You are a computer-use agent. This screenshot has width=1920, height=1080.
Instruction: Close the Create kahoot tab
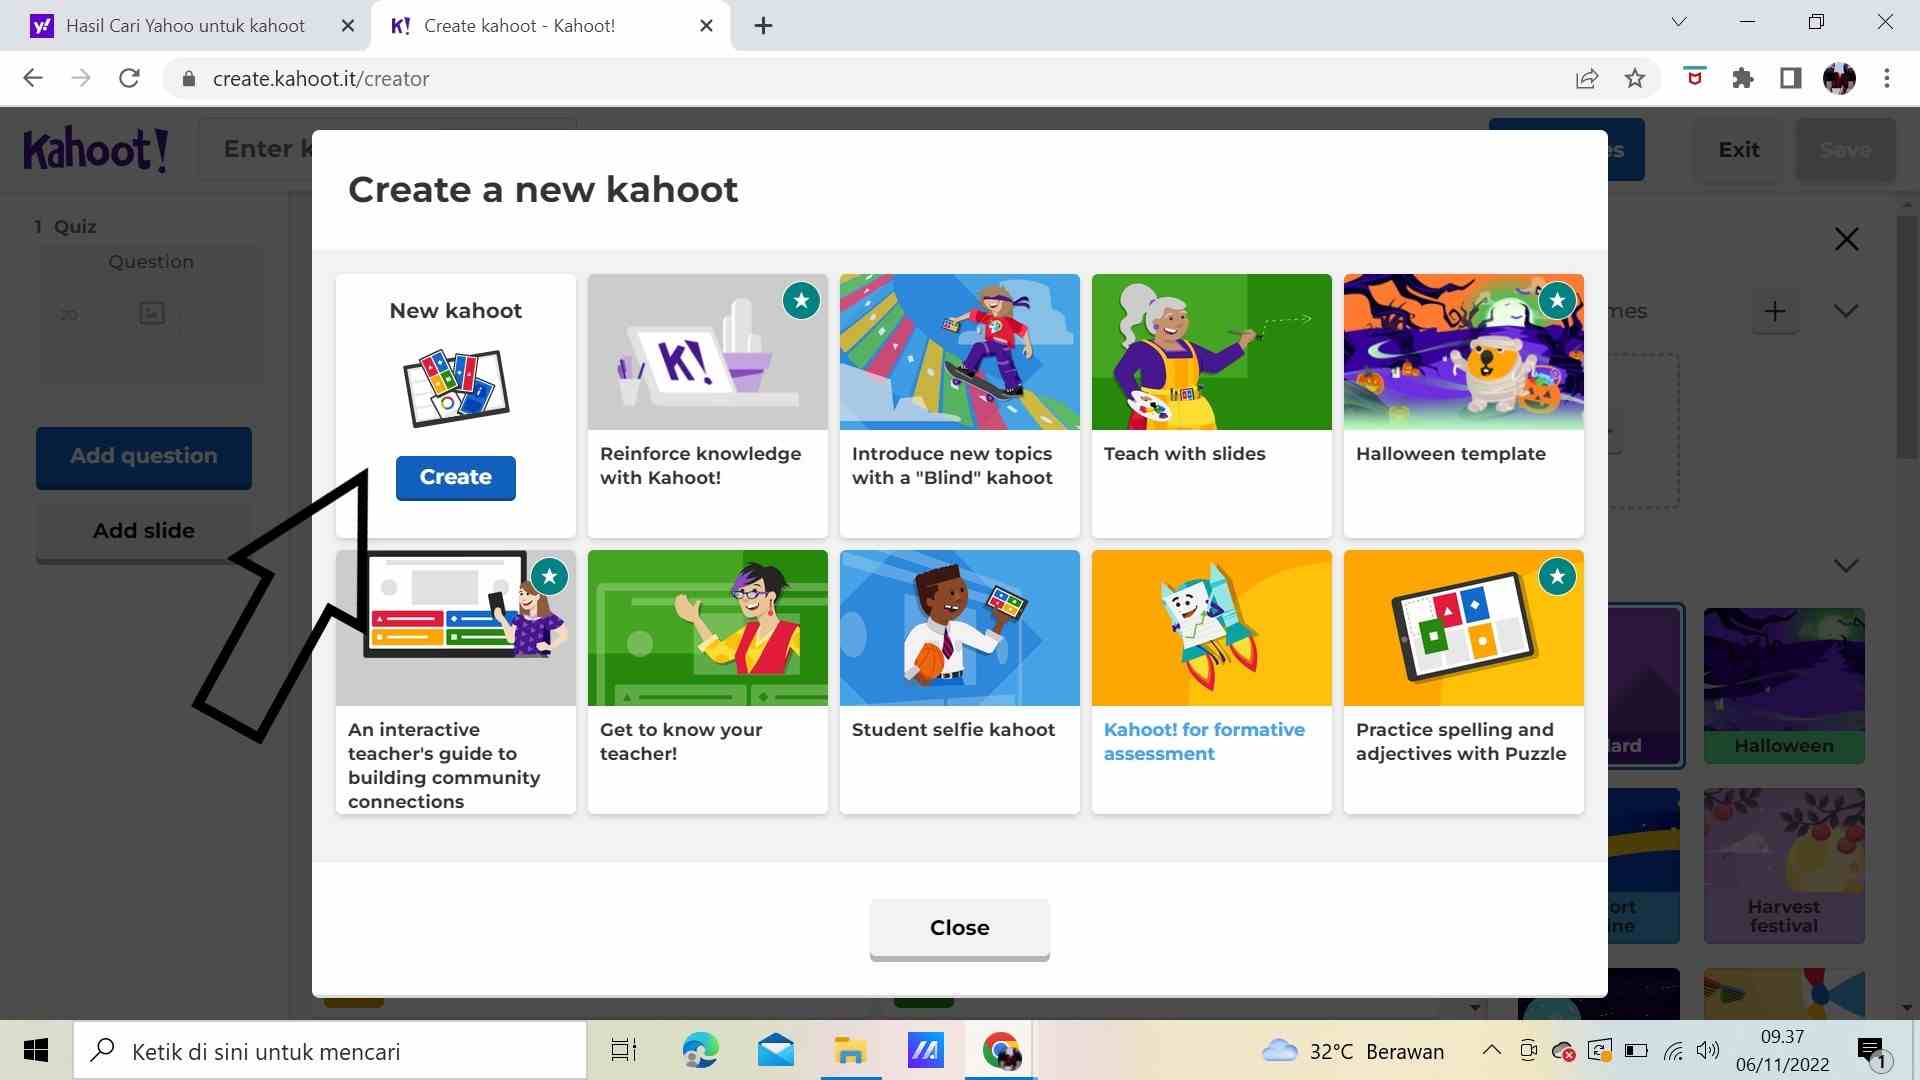click(x=706, y=26)
